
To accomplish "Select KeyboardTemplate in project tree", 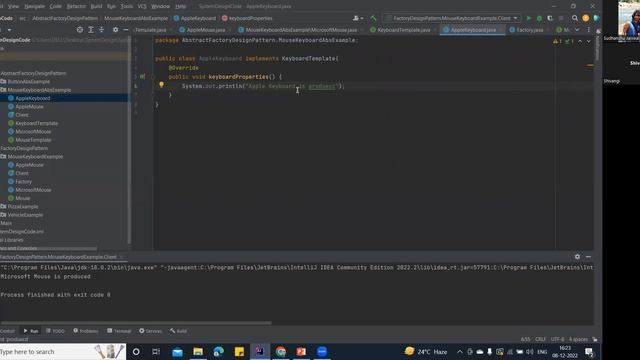I will [x=36, y=123].
